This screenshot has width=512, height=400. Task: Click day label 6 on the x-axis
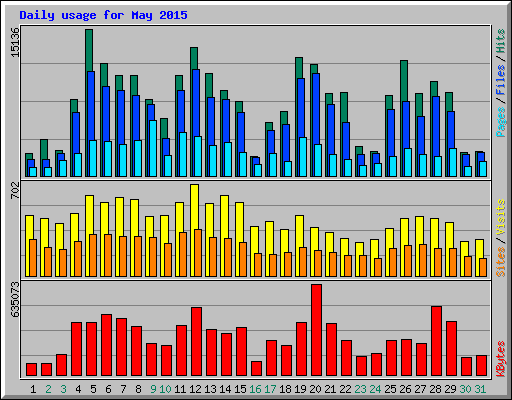tap(108, 389)
